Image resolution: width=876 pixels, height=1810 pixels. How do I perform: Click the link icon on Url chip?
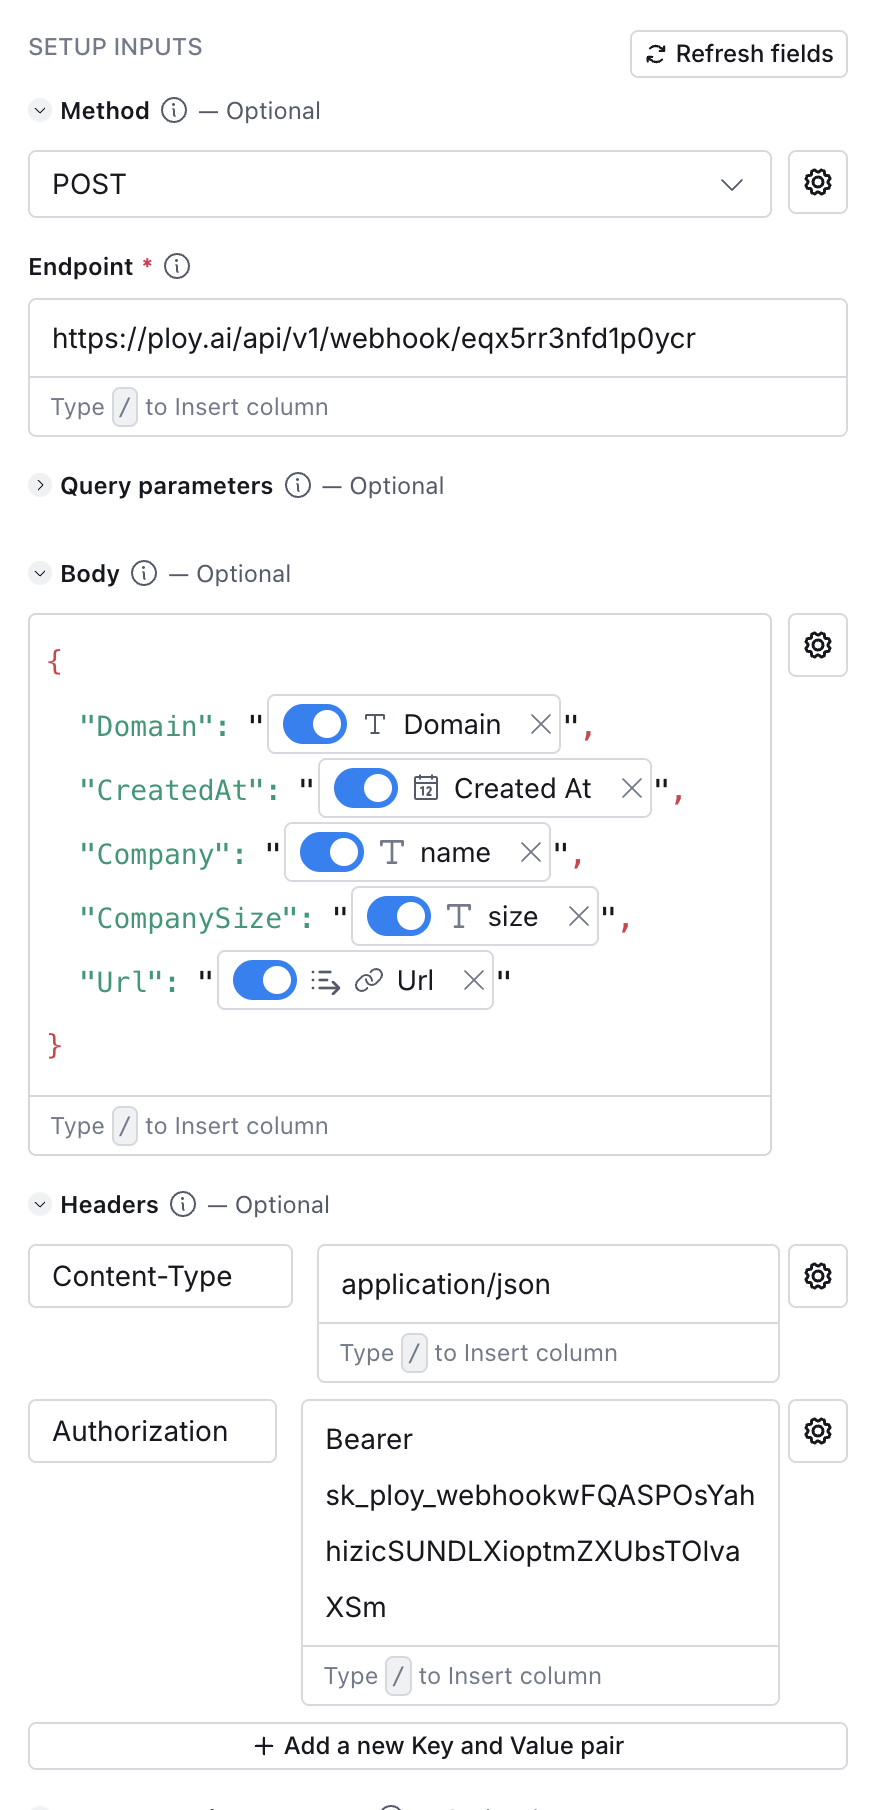pos(369,980)
